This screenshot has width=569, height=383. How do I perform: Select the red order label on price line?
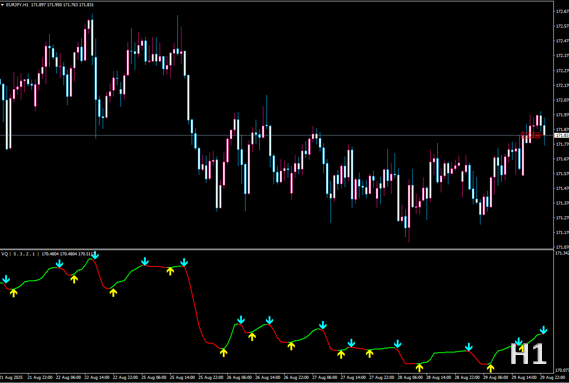pyautogui.click(x=531, y=136)
